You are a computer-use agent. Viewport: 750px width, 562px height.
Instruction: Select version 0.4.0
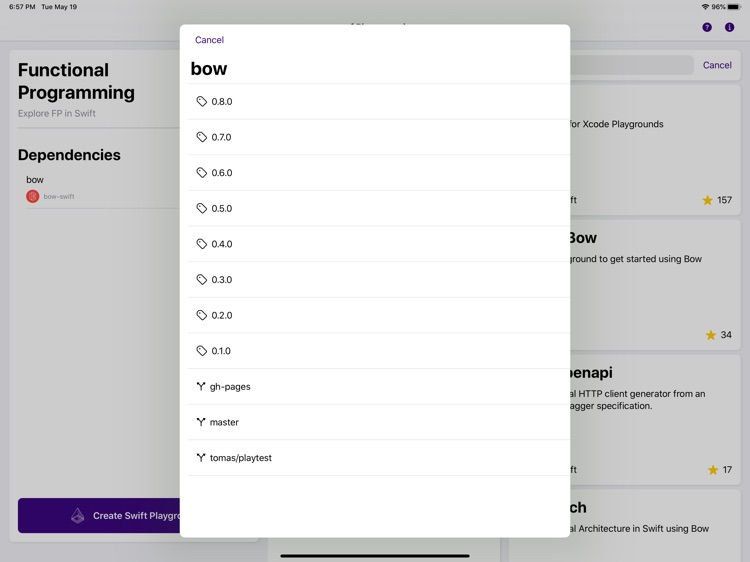tap(379, 244)
